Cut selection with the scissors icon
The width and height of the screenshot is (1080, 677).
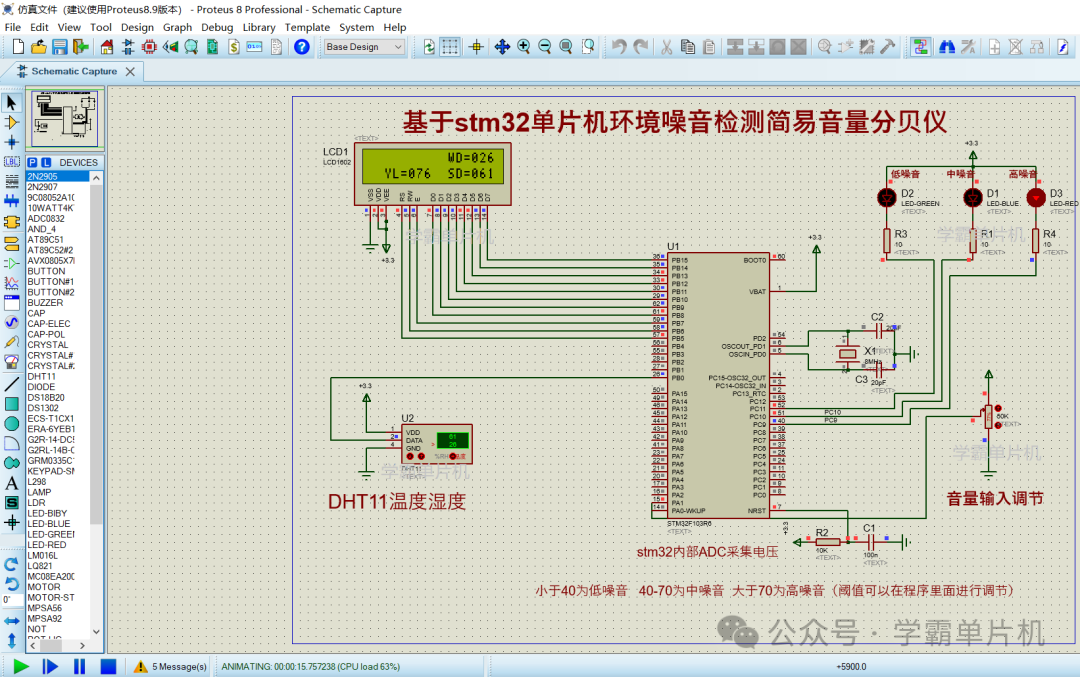click(667, 47)
